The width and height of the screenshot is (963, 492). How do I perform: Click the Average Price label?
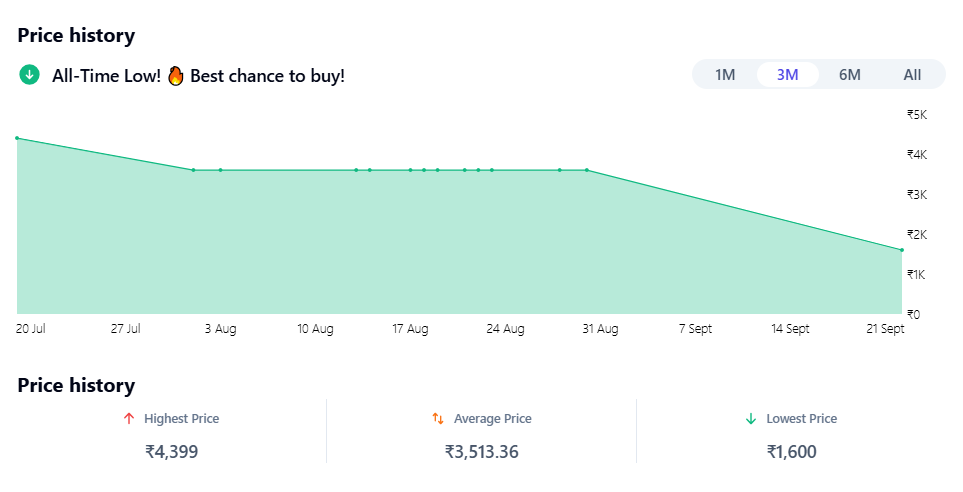pyautogui.click(x=492, y=419)
